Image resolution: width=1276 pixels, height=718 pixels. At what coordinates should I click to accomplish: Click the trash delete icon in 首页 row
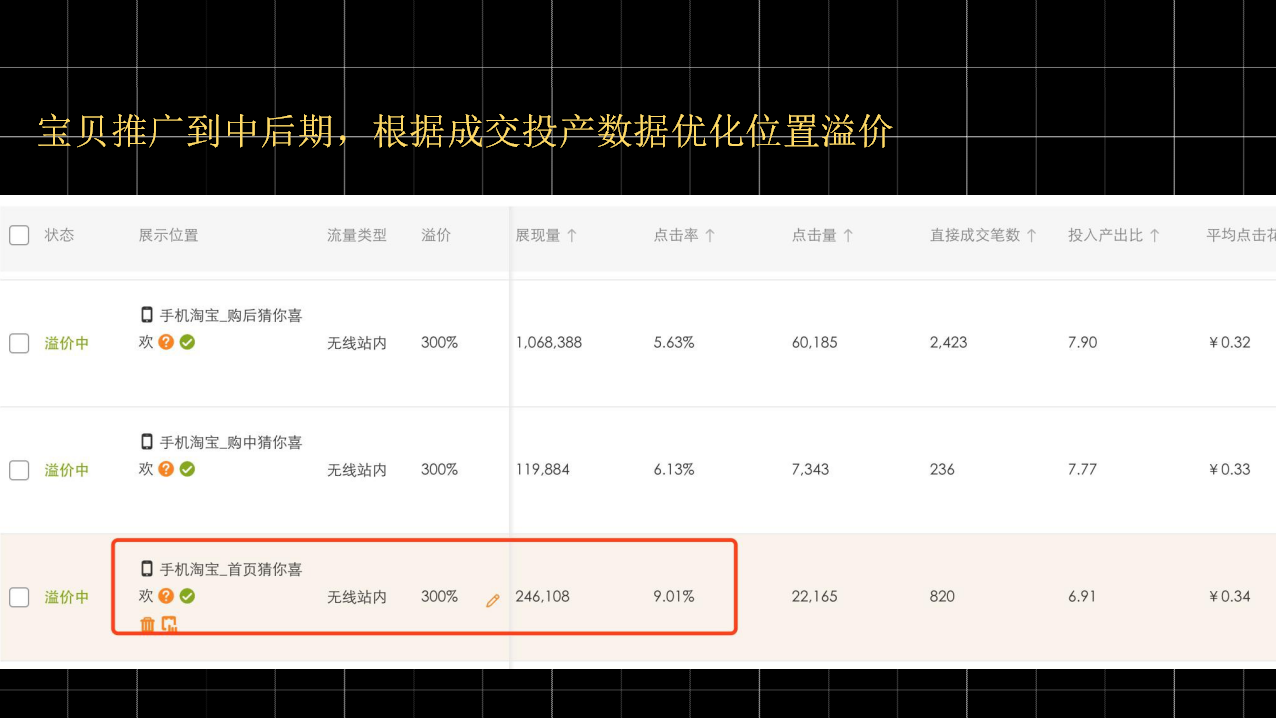pyautogui.click(x=147, y=624)
